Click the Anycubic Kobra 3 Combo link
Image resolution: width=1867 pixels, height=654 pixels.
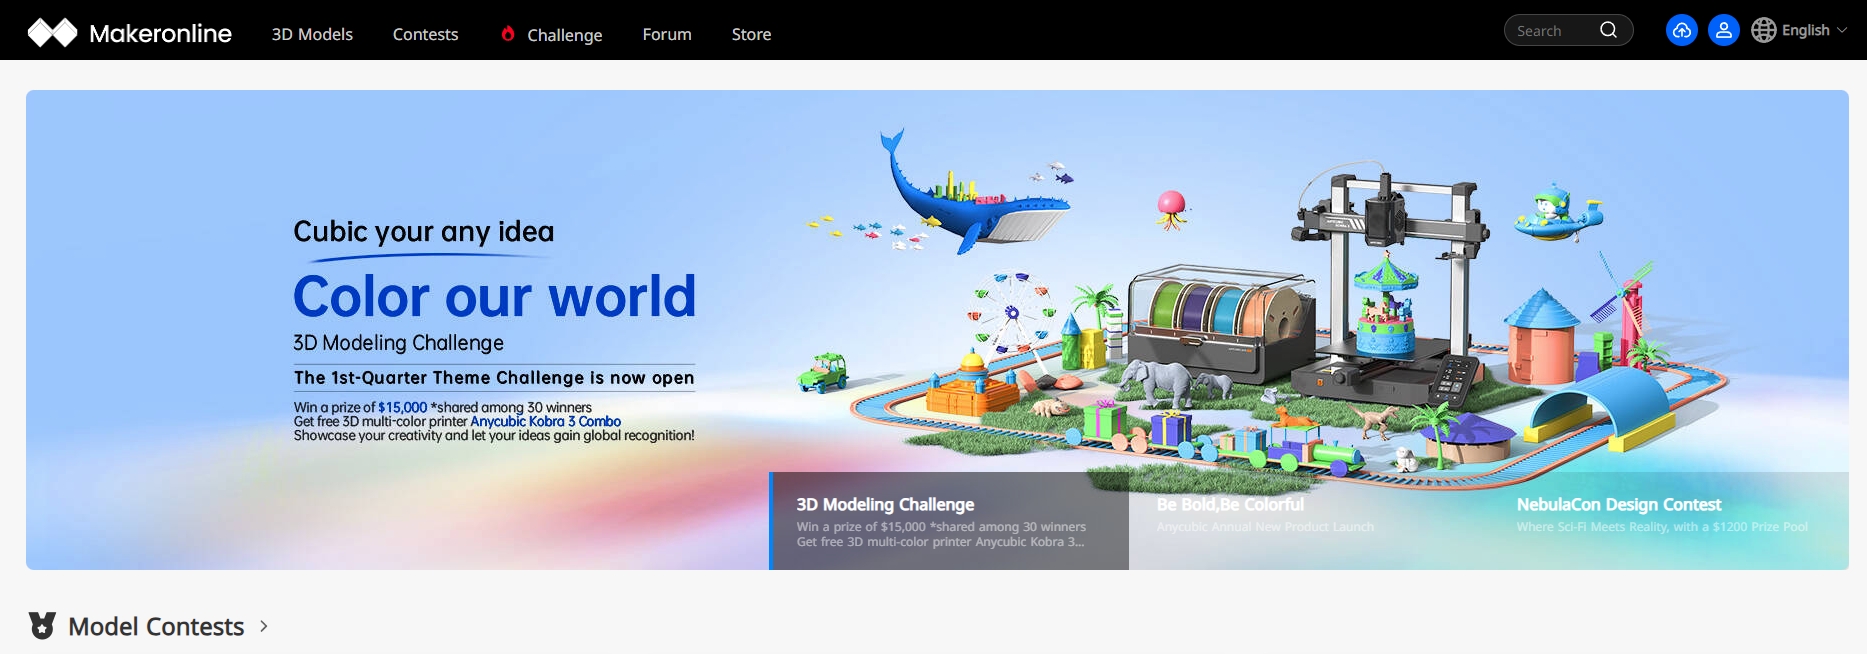545,422
